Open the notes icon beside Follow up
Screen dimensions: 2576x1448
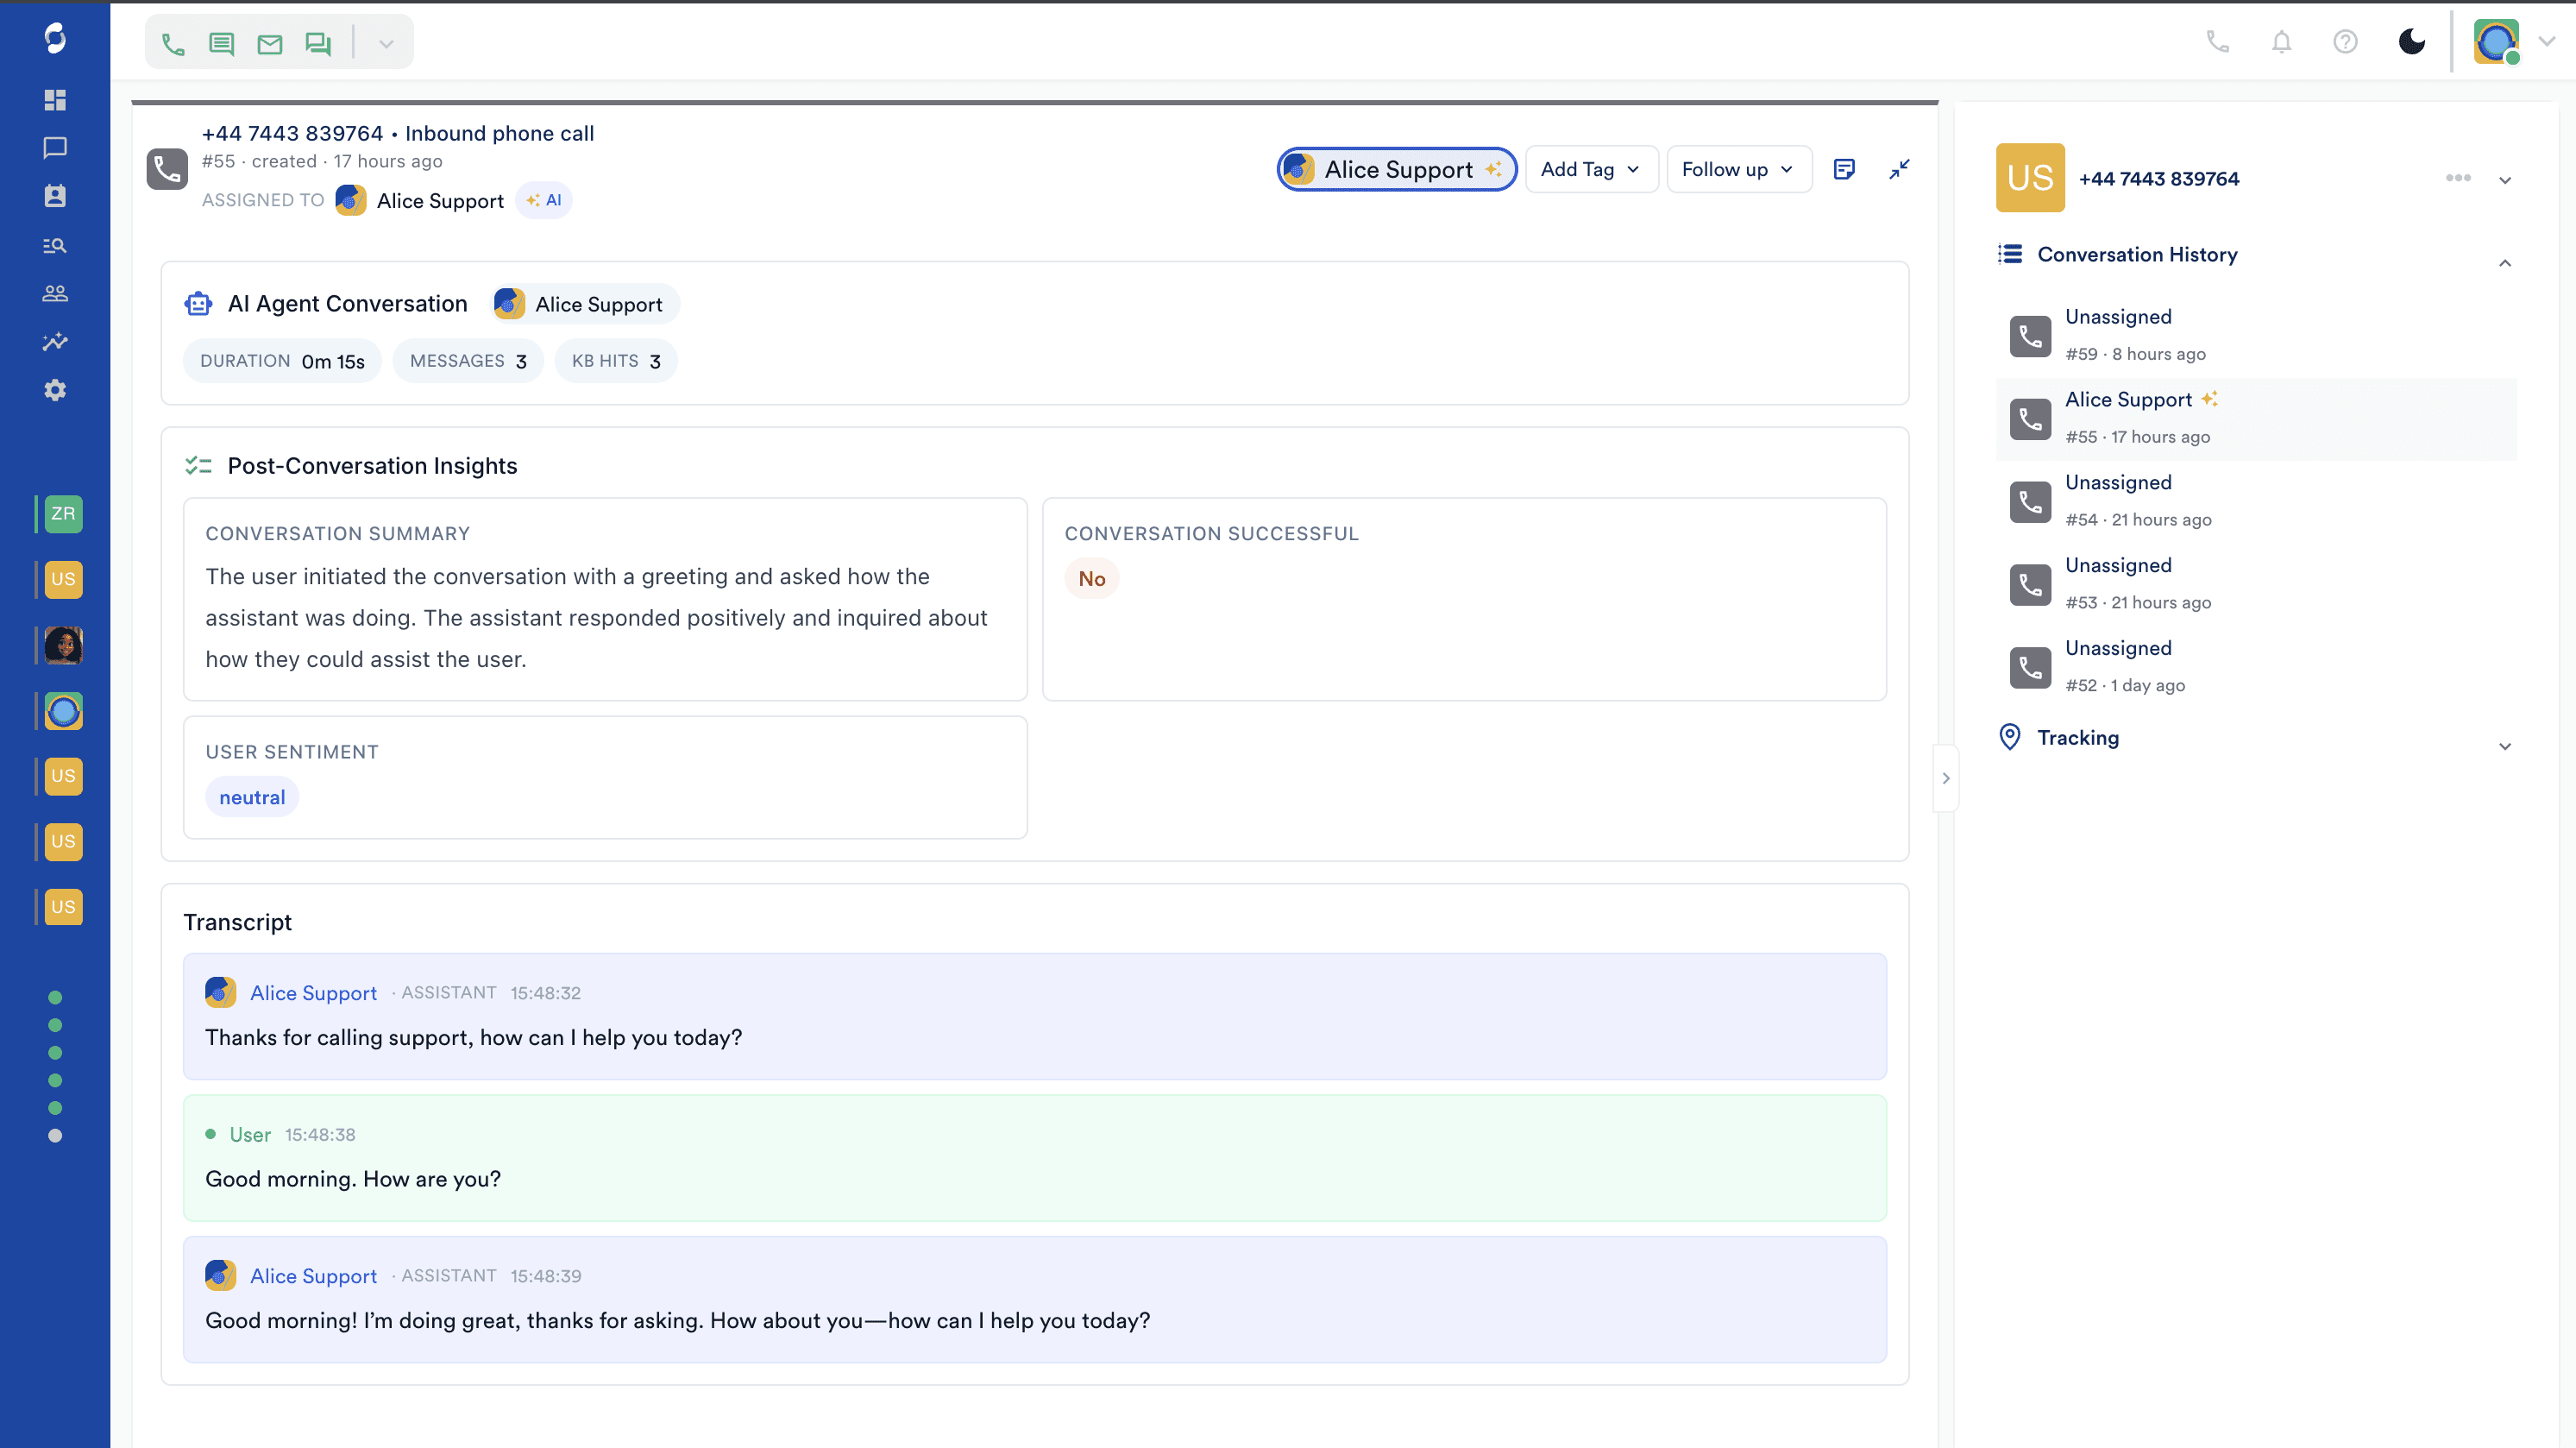[x=1845, y=169]
